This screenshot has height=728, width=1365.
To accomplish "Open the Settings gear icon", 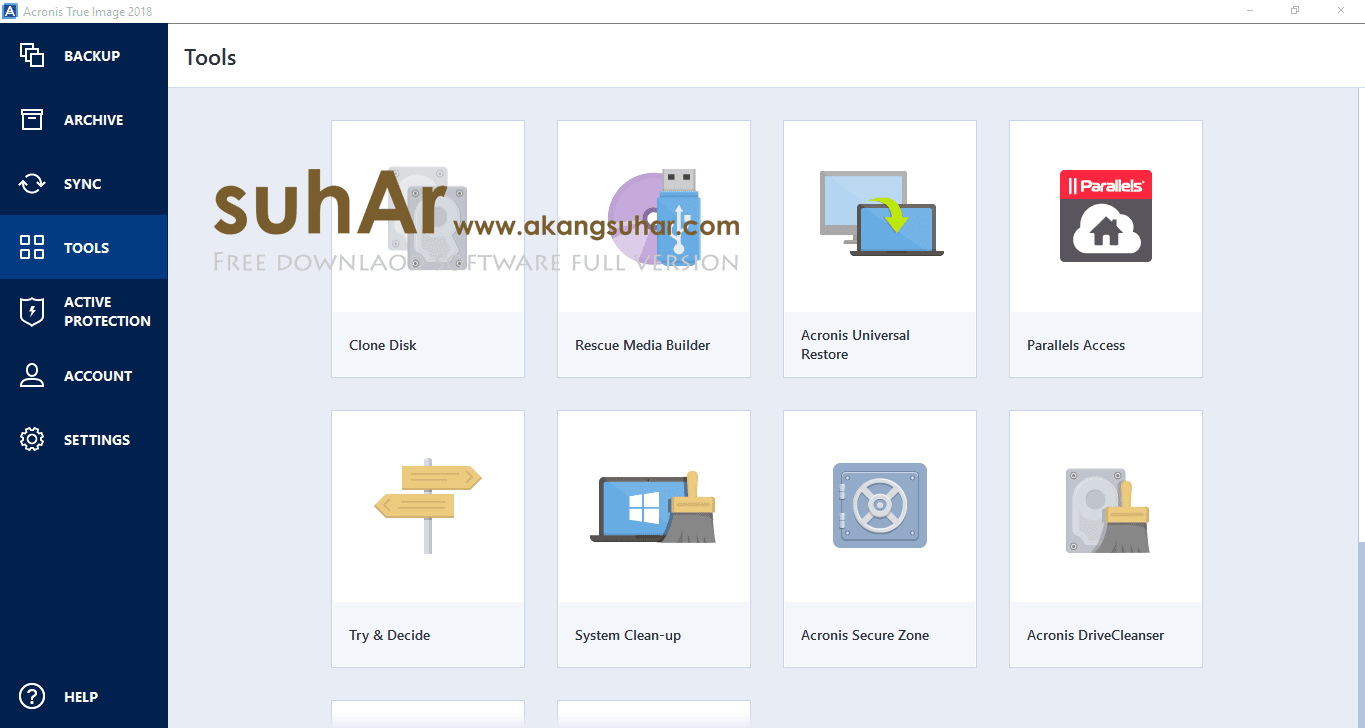I will 32,440.
